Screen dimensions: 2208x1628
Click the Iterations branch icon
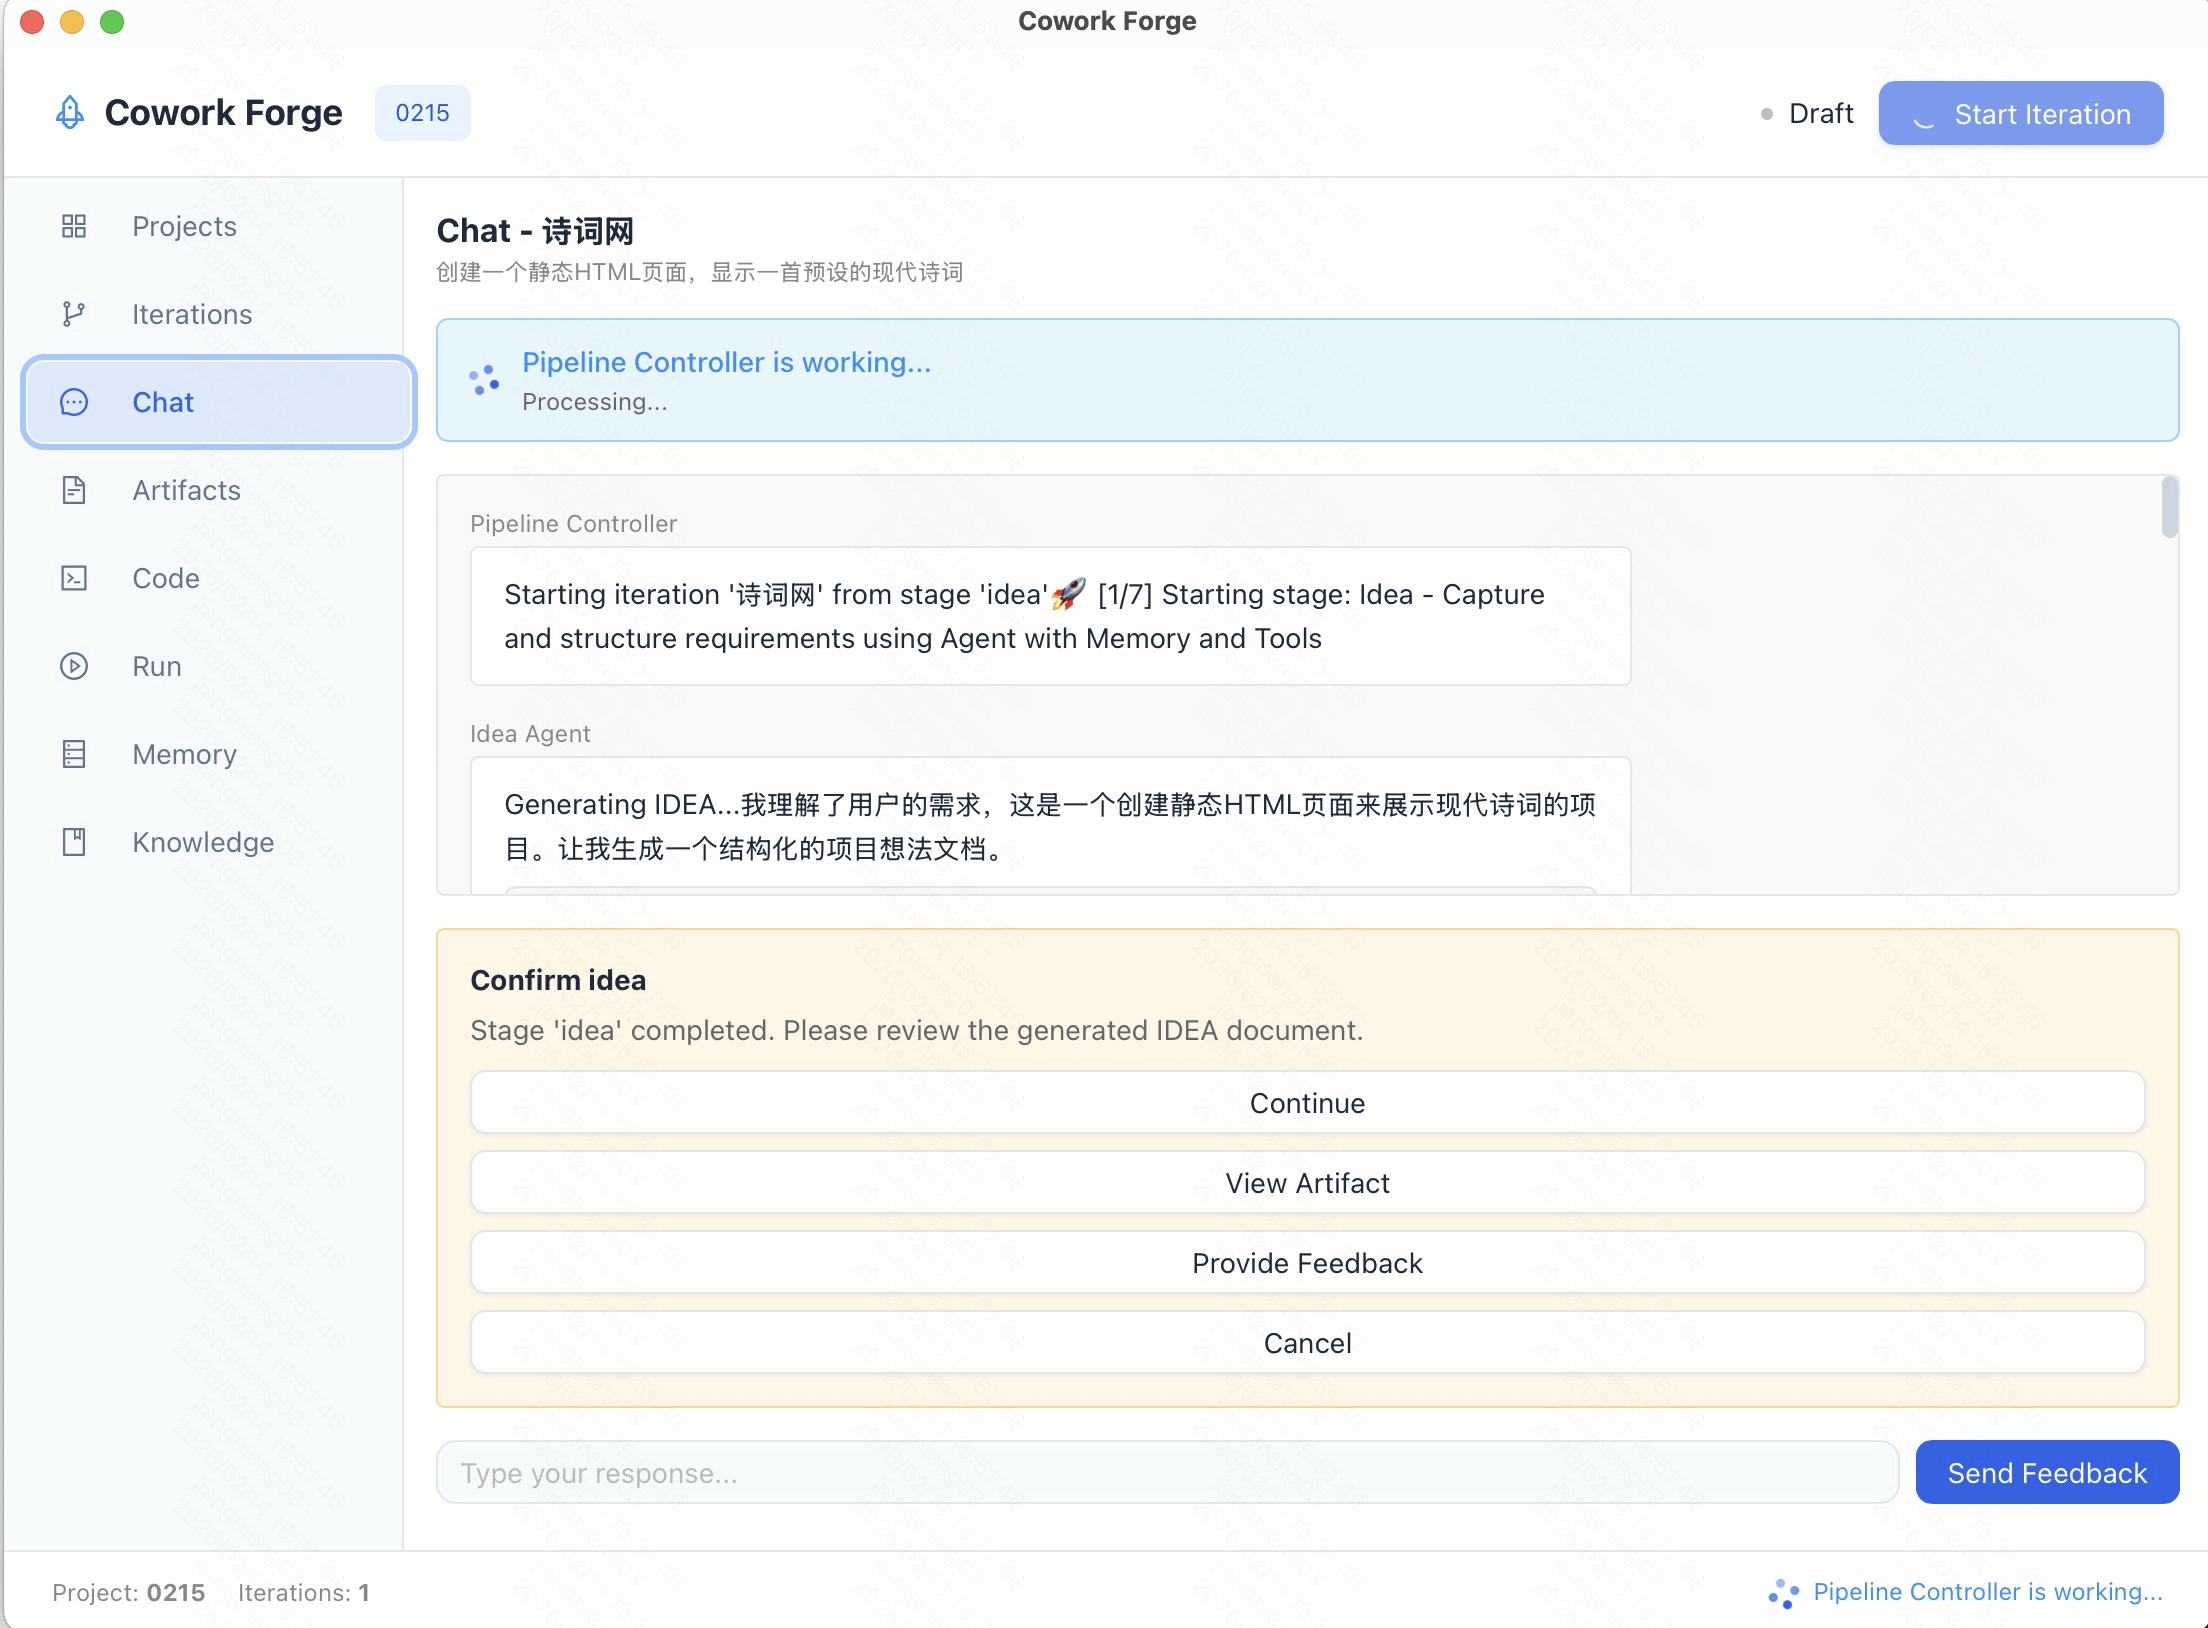[74, 314]
